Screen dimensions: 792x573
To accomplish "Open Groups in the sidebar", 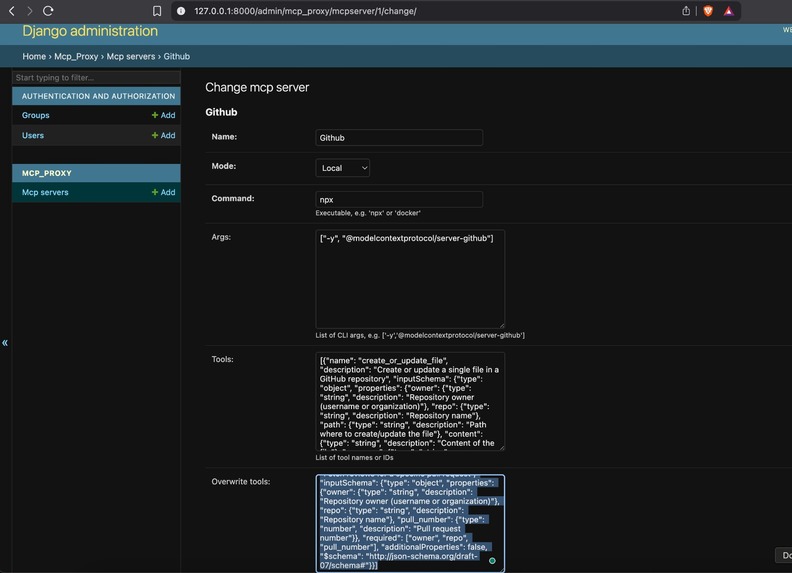I will 35,115.
